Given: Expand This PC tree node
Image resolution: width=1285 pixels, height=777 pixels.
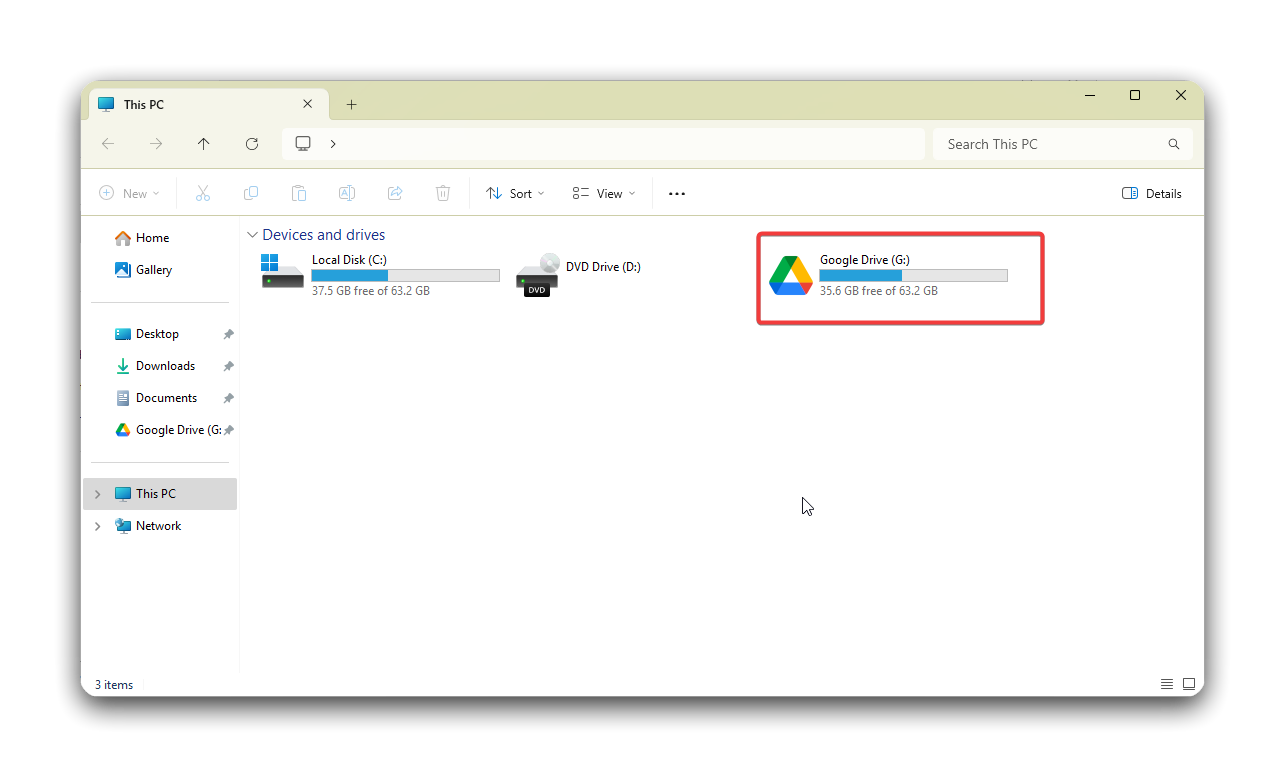Looking at the screenshot, I should point(97,494).
